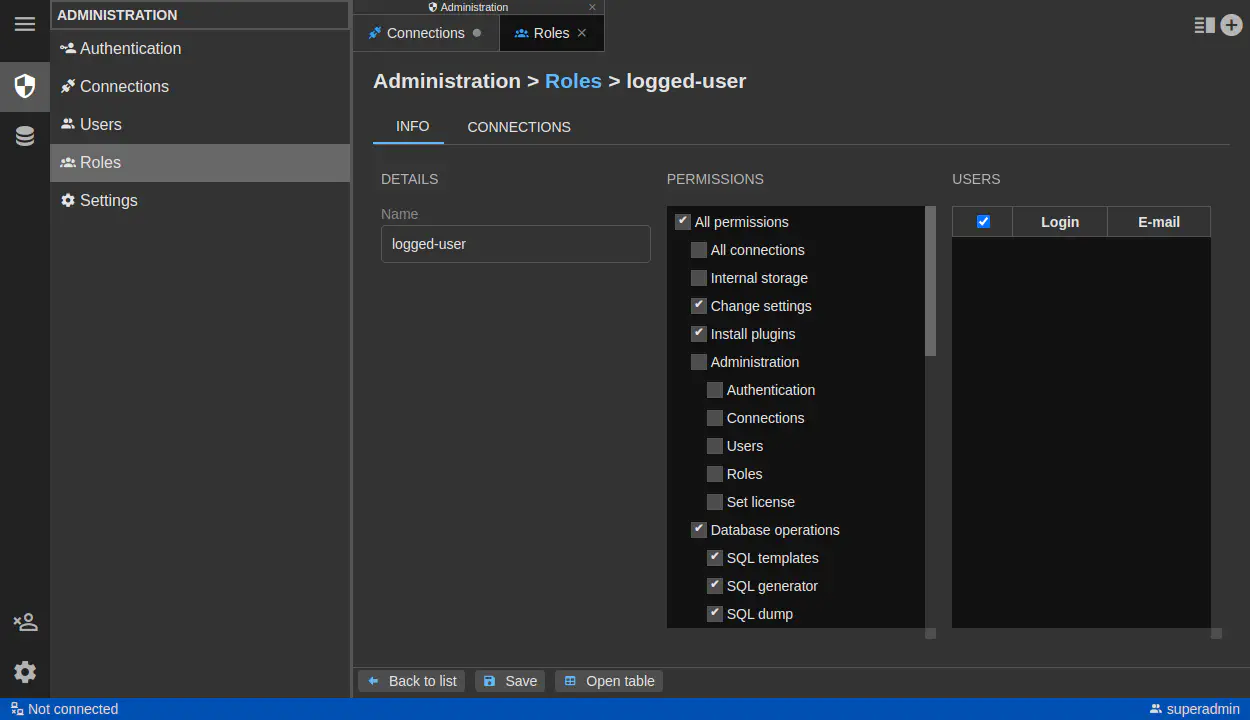Click the add new tab plus icon

[1231, 25]
